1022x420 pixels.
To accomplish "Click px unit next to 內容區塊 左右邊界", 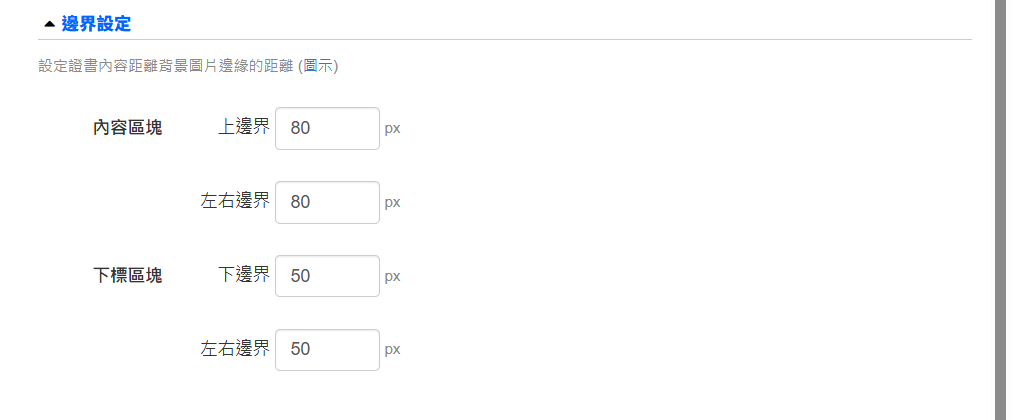I will point(392,203).
